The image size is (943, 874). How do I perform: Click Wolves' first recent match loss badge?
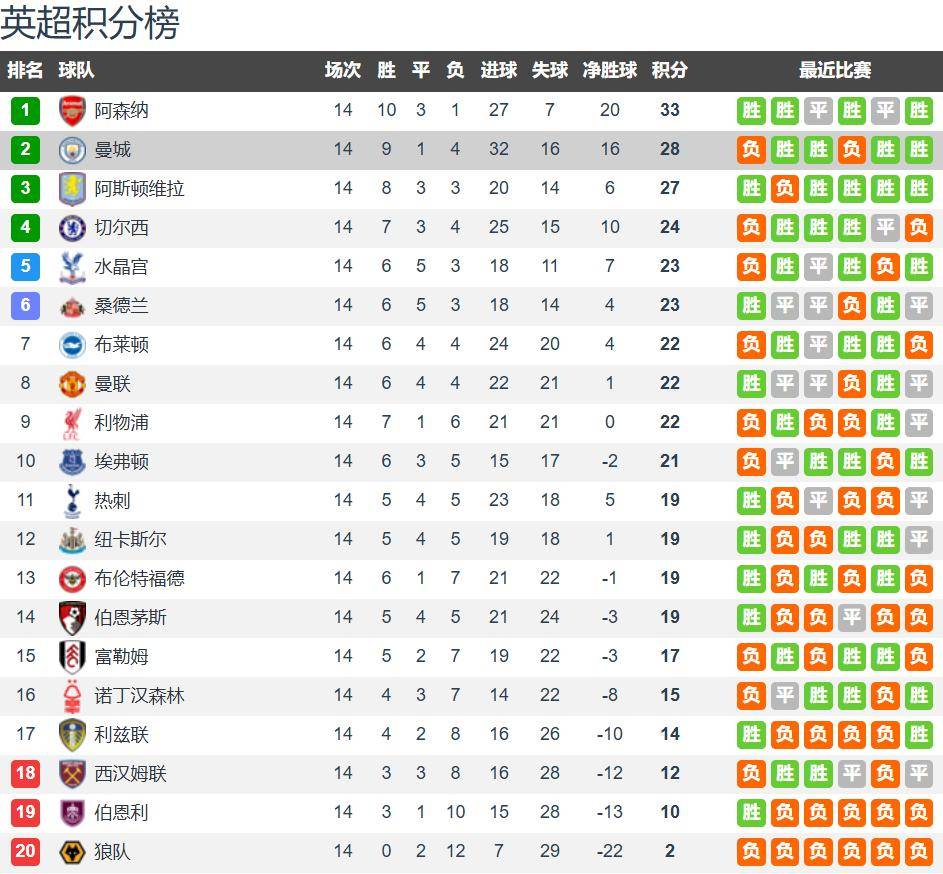[751, 851]
